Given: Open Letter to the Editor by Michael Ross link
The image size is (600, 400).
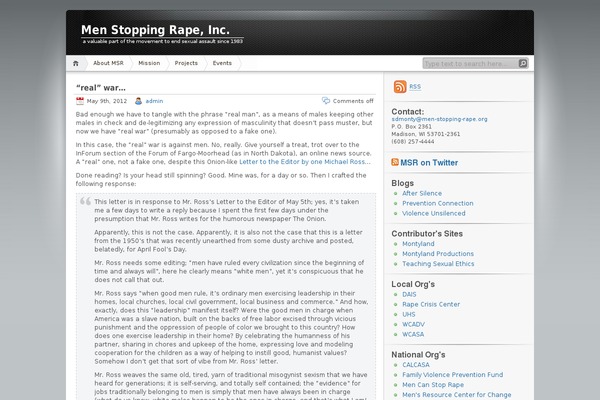Looking at the screenshot, I should tap(305, 162).
